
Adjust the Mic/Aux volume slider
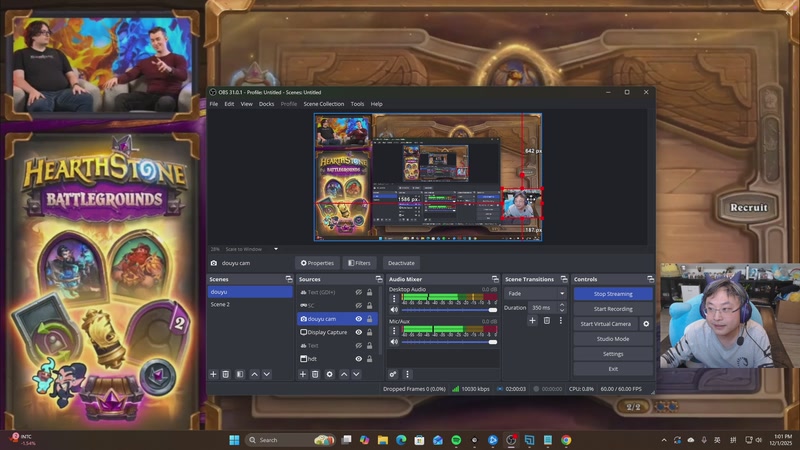click(449, 342)
